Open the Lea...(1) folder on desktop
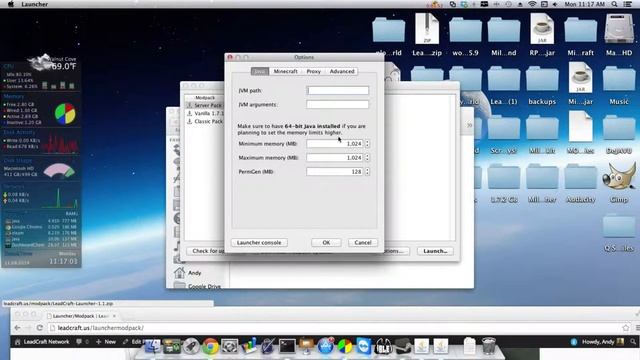640x360 pixels. [x=504, y=84]
